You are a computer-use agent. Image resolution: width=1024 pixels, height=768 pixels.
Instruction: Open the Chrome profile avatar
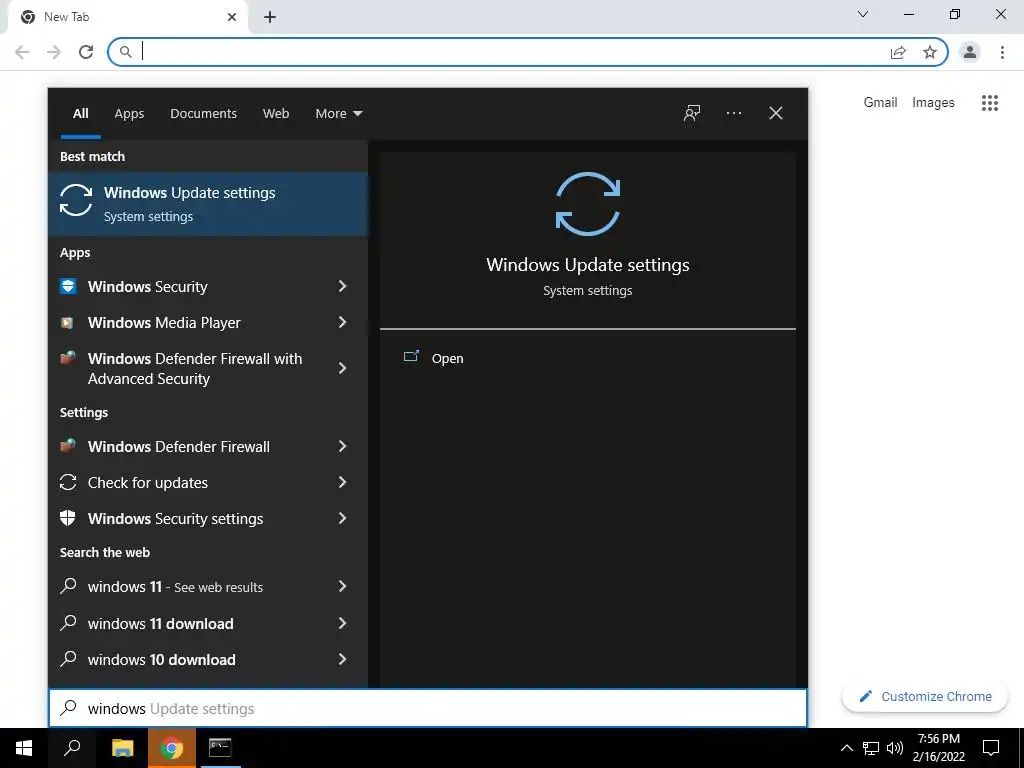coord(970,52)
